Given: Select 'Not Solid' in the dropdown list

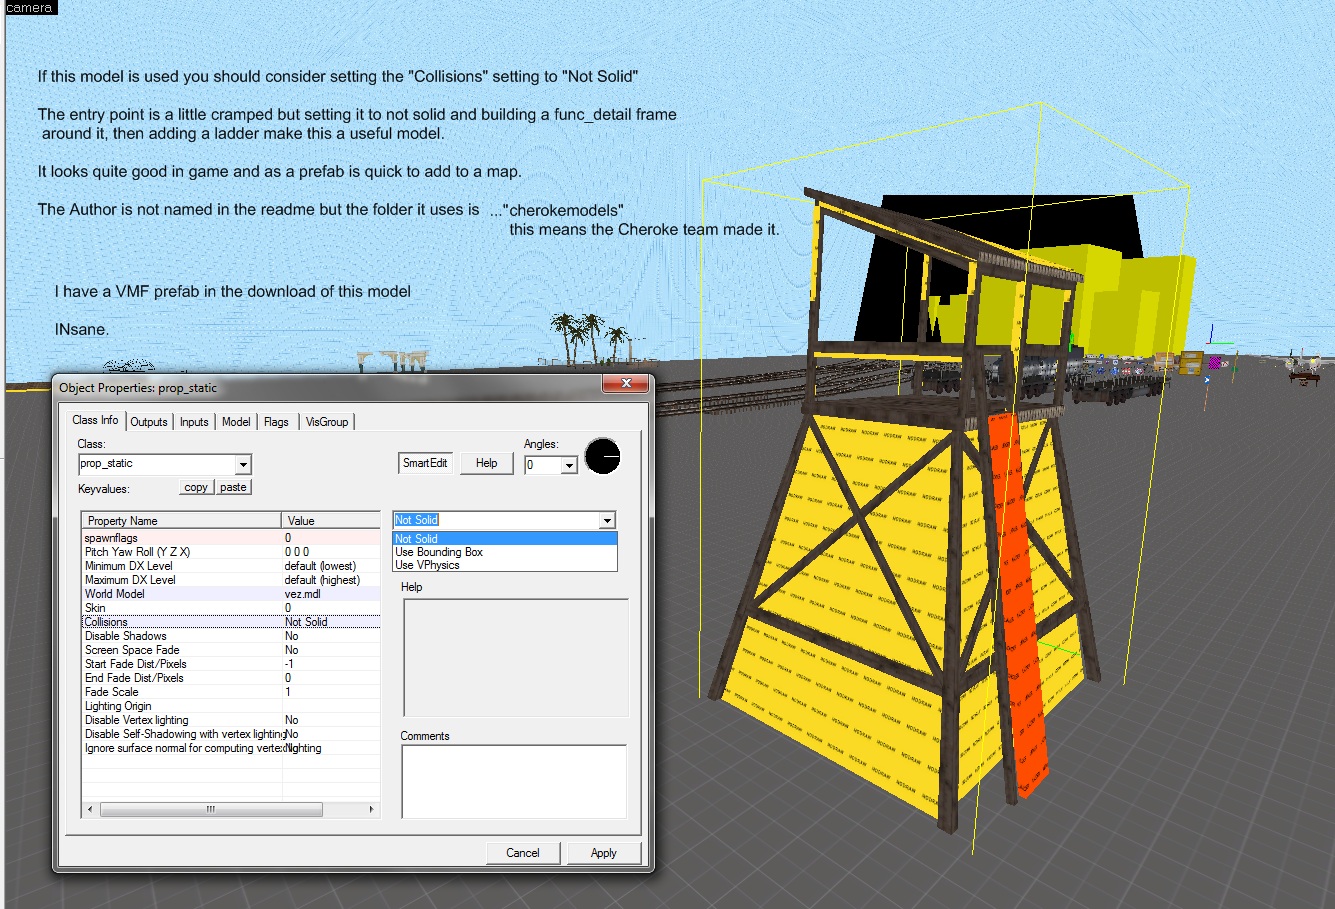Looking at the screenshot, I should point(417,539).
